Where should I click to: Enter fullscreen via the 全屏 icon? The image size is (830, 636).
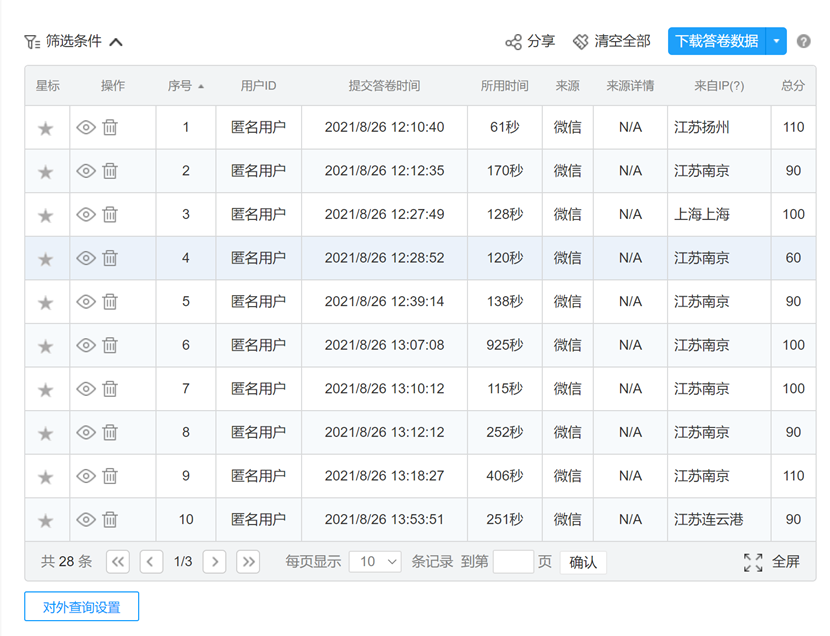point(753,562)
